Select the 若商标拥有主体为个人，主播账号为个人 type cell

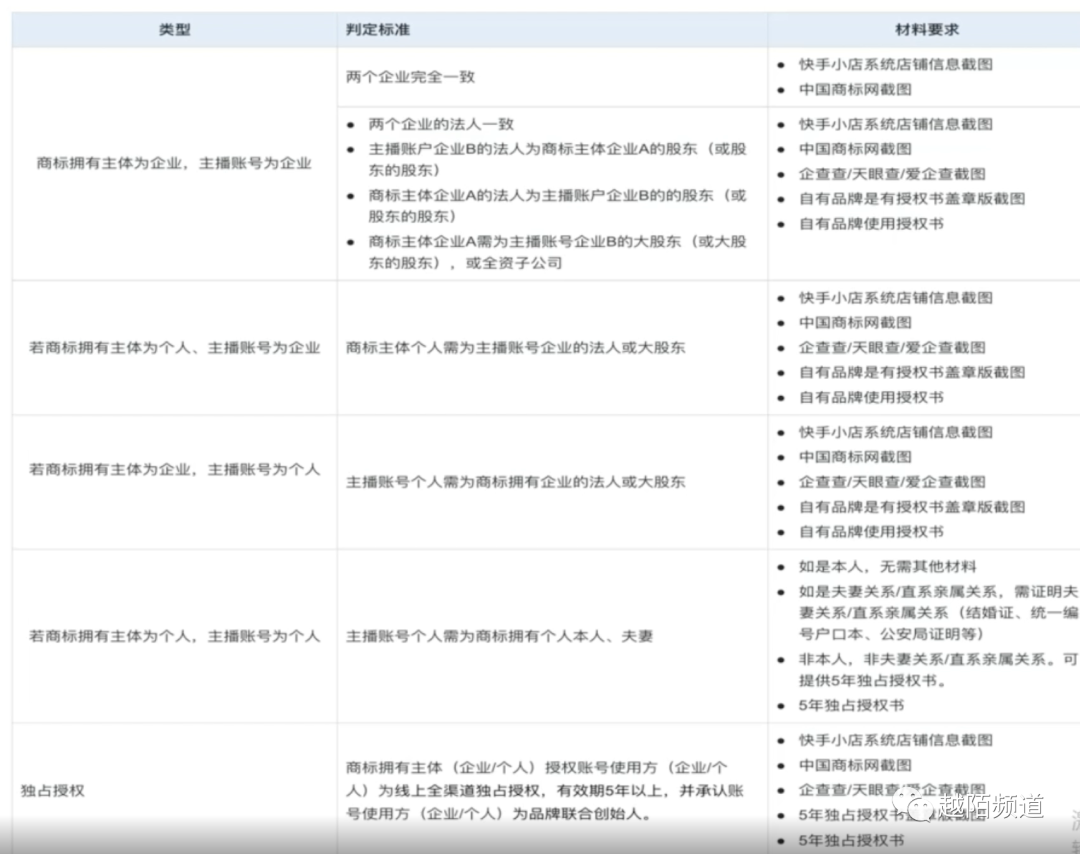[x=174, y=636]
